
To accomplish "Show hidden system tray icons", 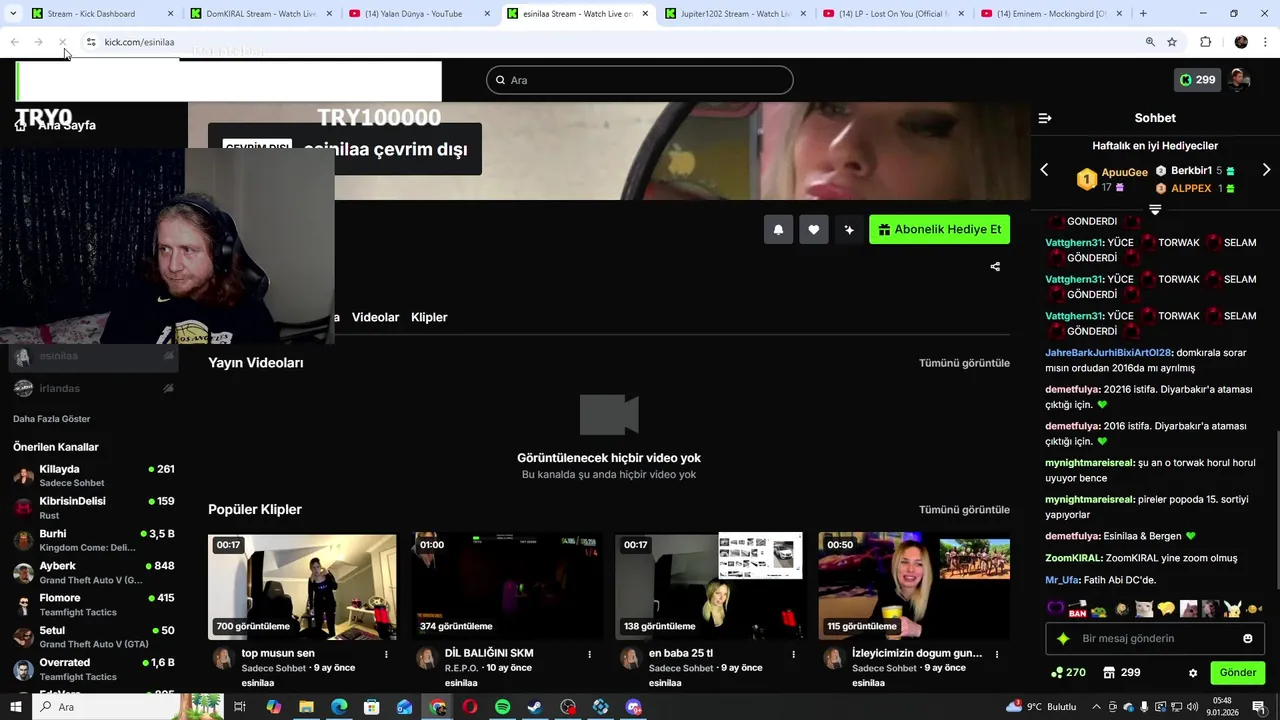I will pos(1096,707).
